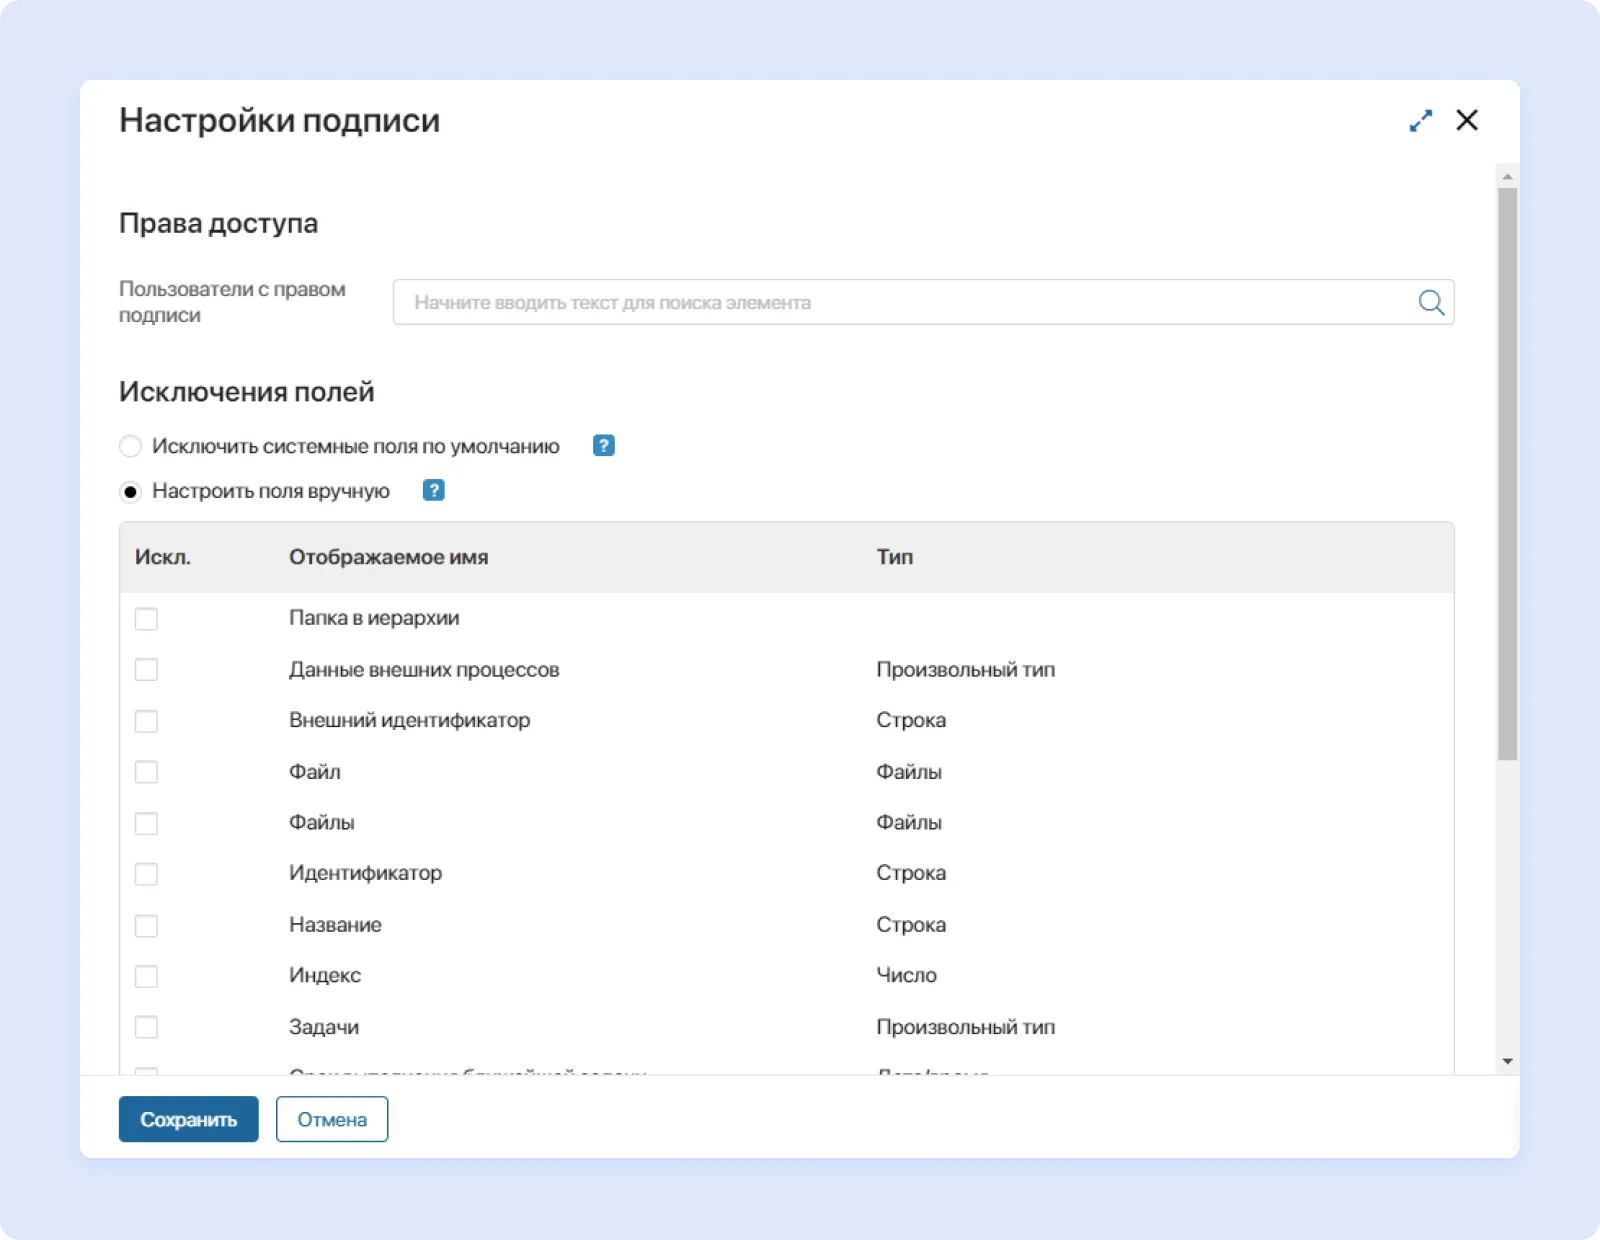Image resolution: width=1600 pixels, height=1240 pixels.
Task: Check exclusion box for 'Идентификатор' field
Action: tap(147, 873)
